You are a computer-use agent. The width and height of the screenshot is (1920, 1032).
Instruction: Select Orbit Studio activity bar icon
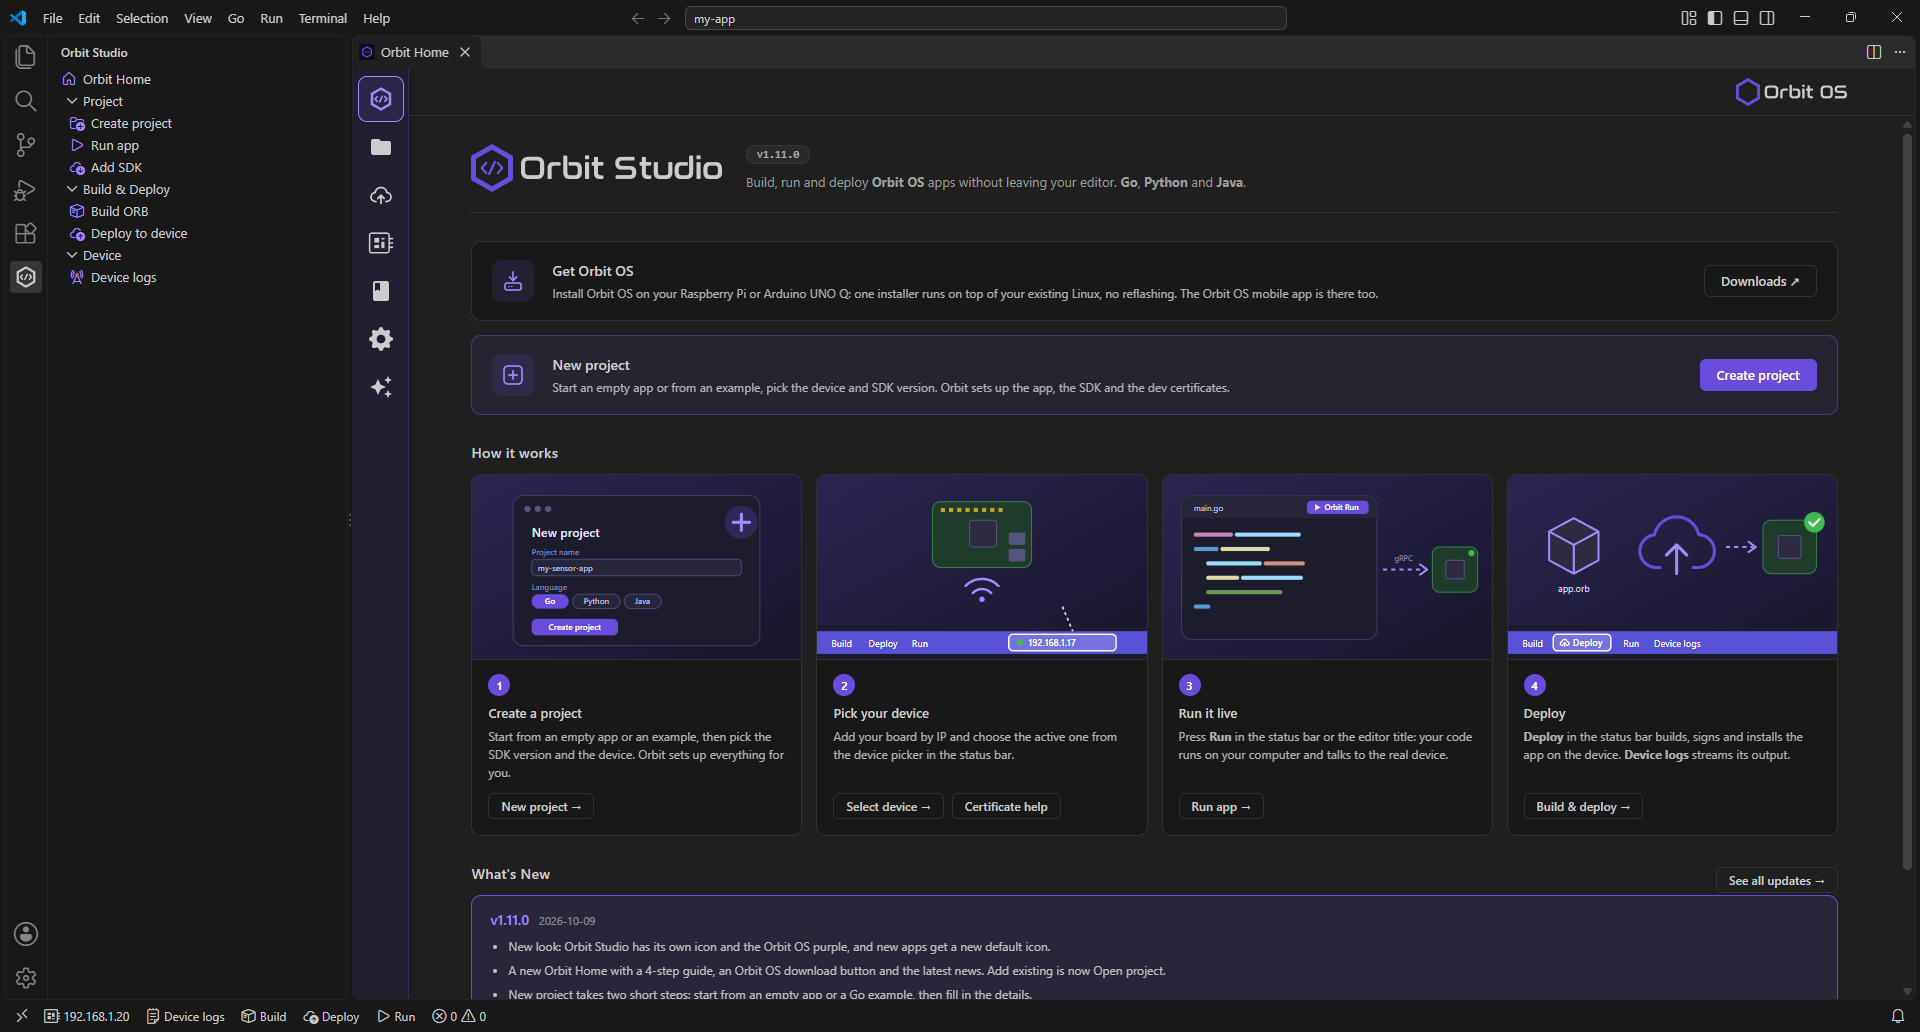coord(26,277)
